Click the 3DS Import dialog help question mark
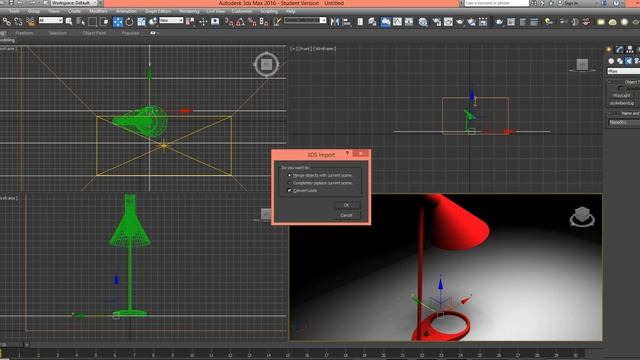Viewport: 640px width, 360px height. point(347,153)
